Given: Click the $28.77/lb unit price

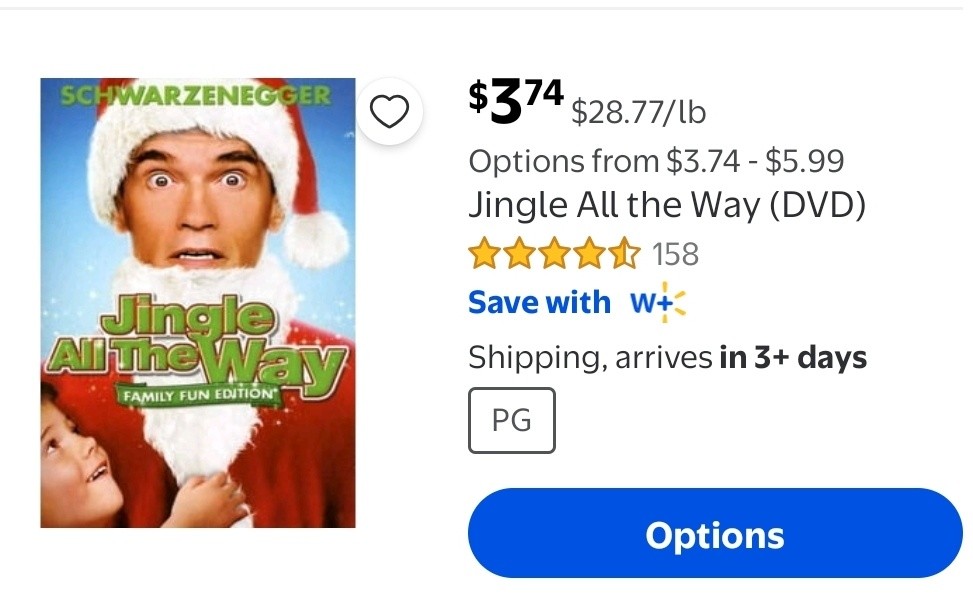Looking at the screenshot, I should click(x=639, y=112).
